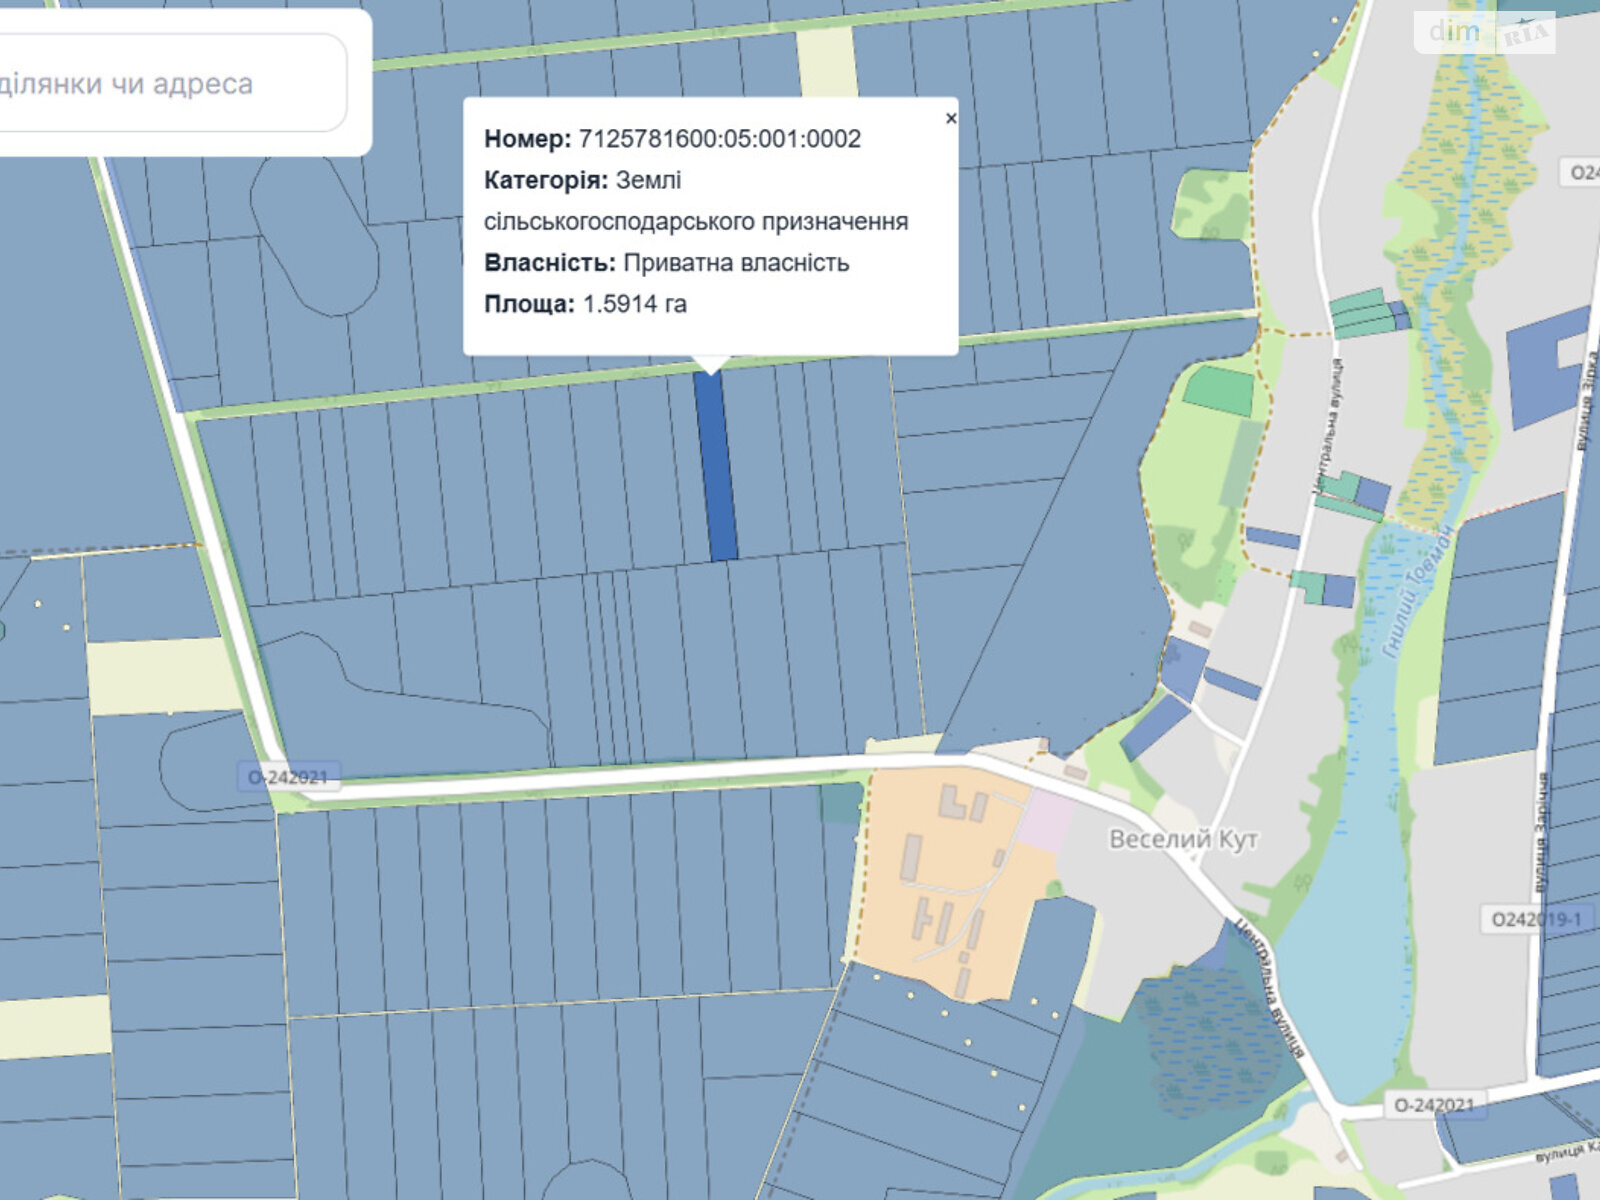Select the highlighted dark blue parcel
This screenshot has height=1200, width=1600.
pyautogui.click(x=717, y=470)
